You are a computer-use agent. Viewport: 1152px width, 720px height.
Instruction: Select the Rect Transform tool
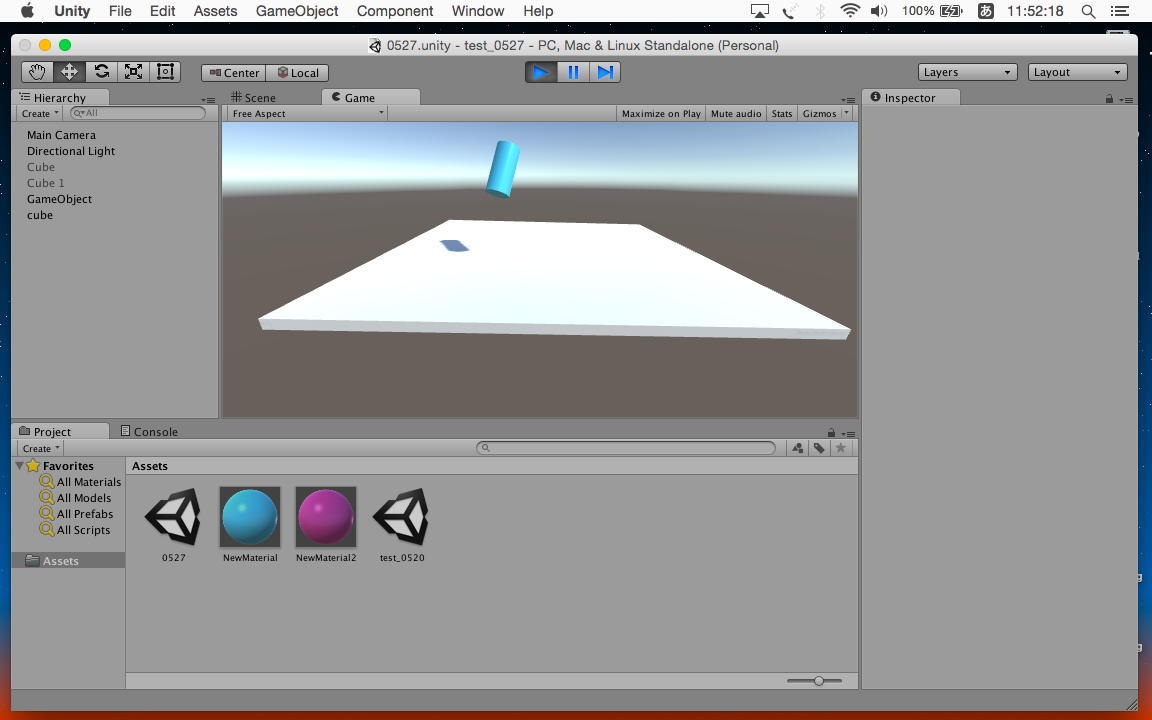165,72
